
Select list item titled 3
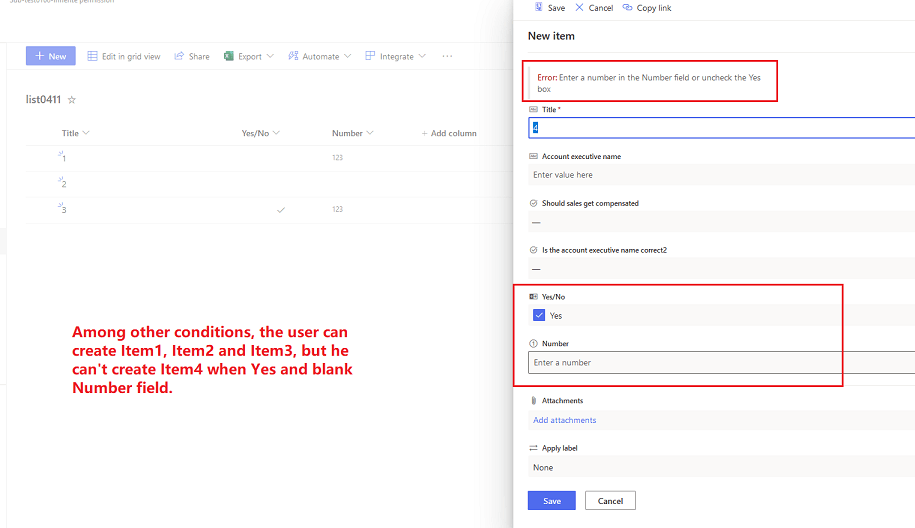(64, 209)
